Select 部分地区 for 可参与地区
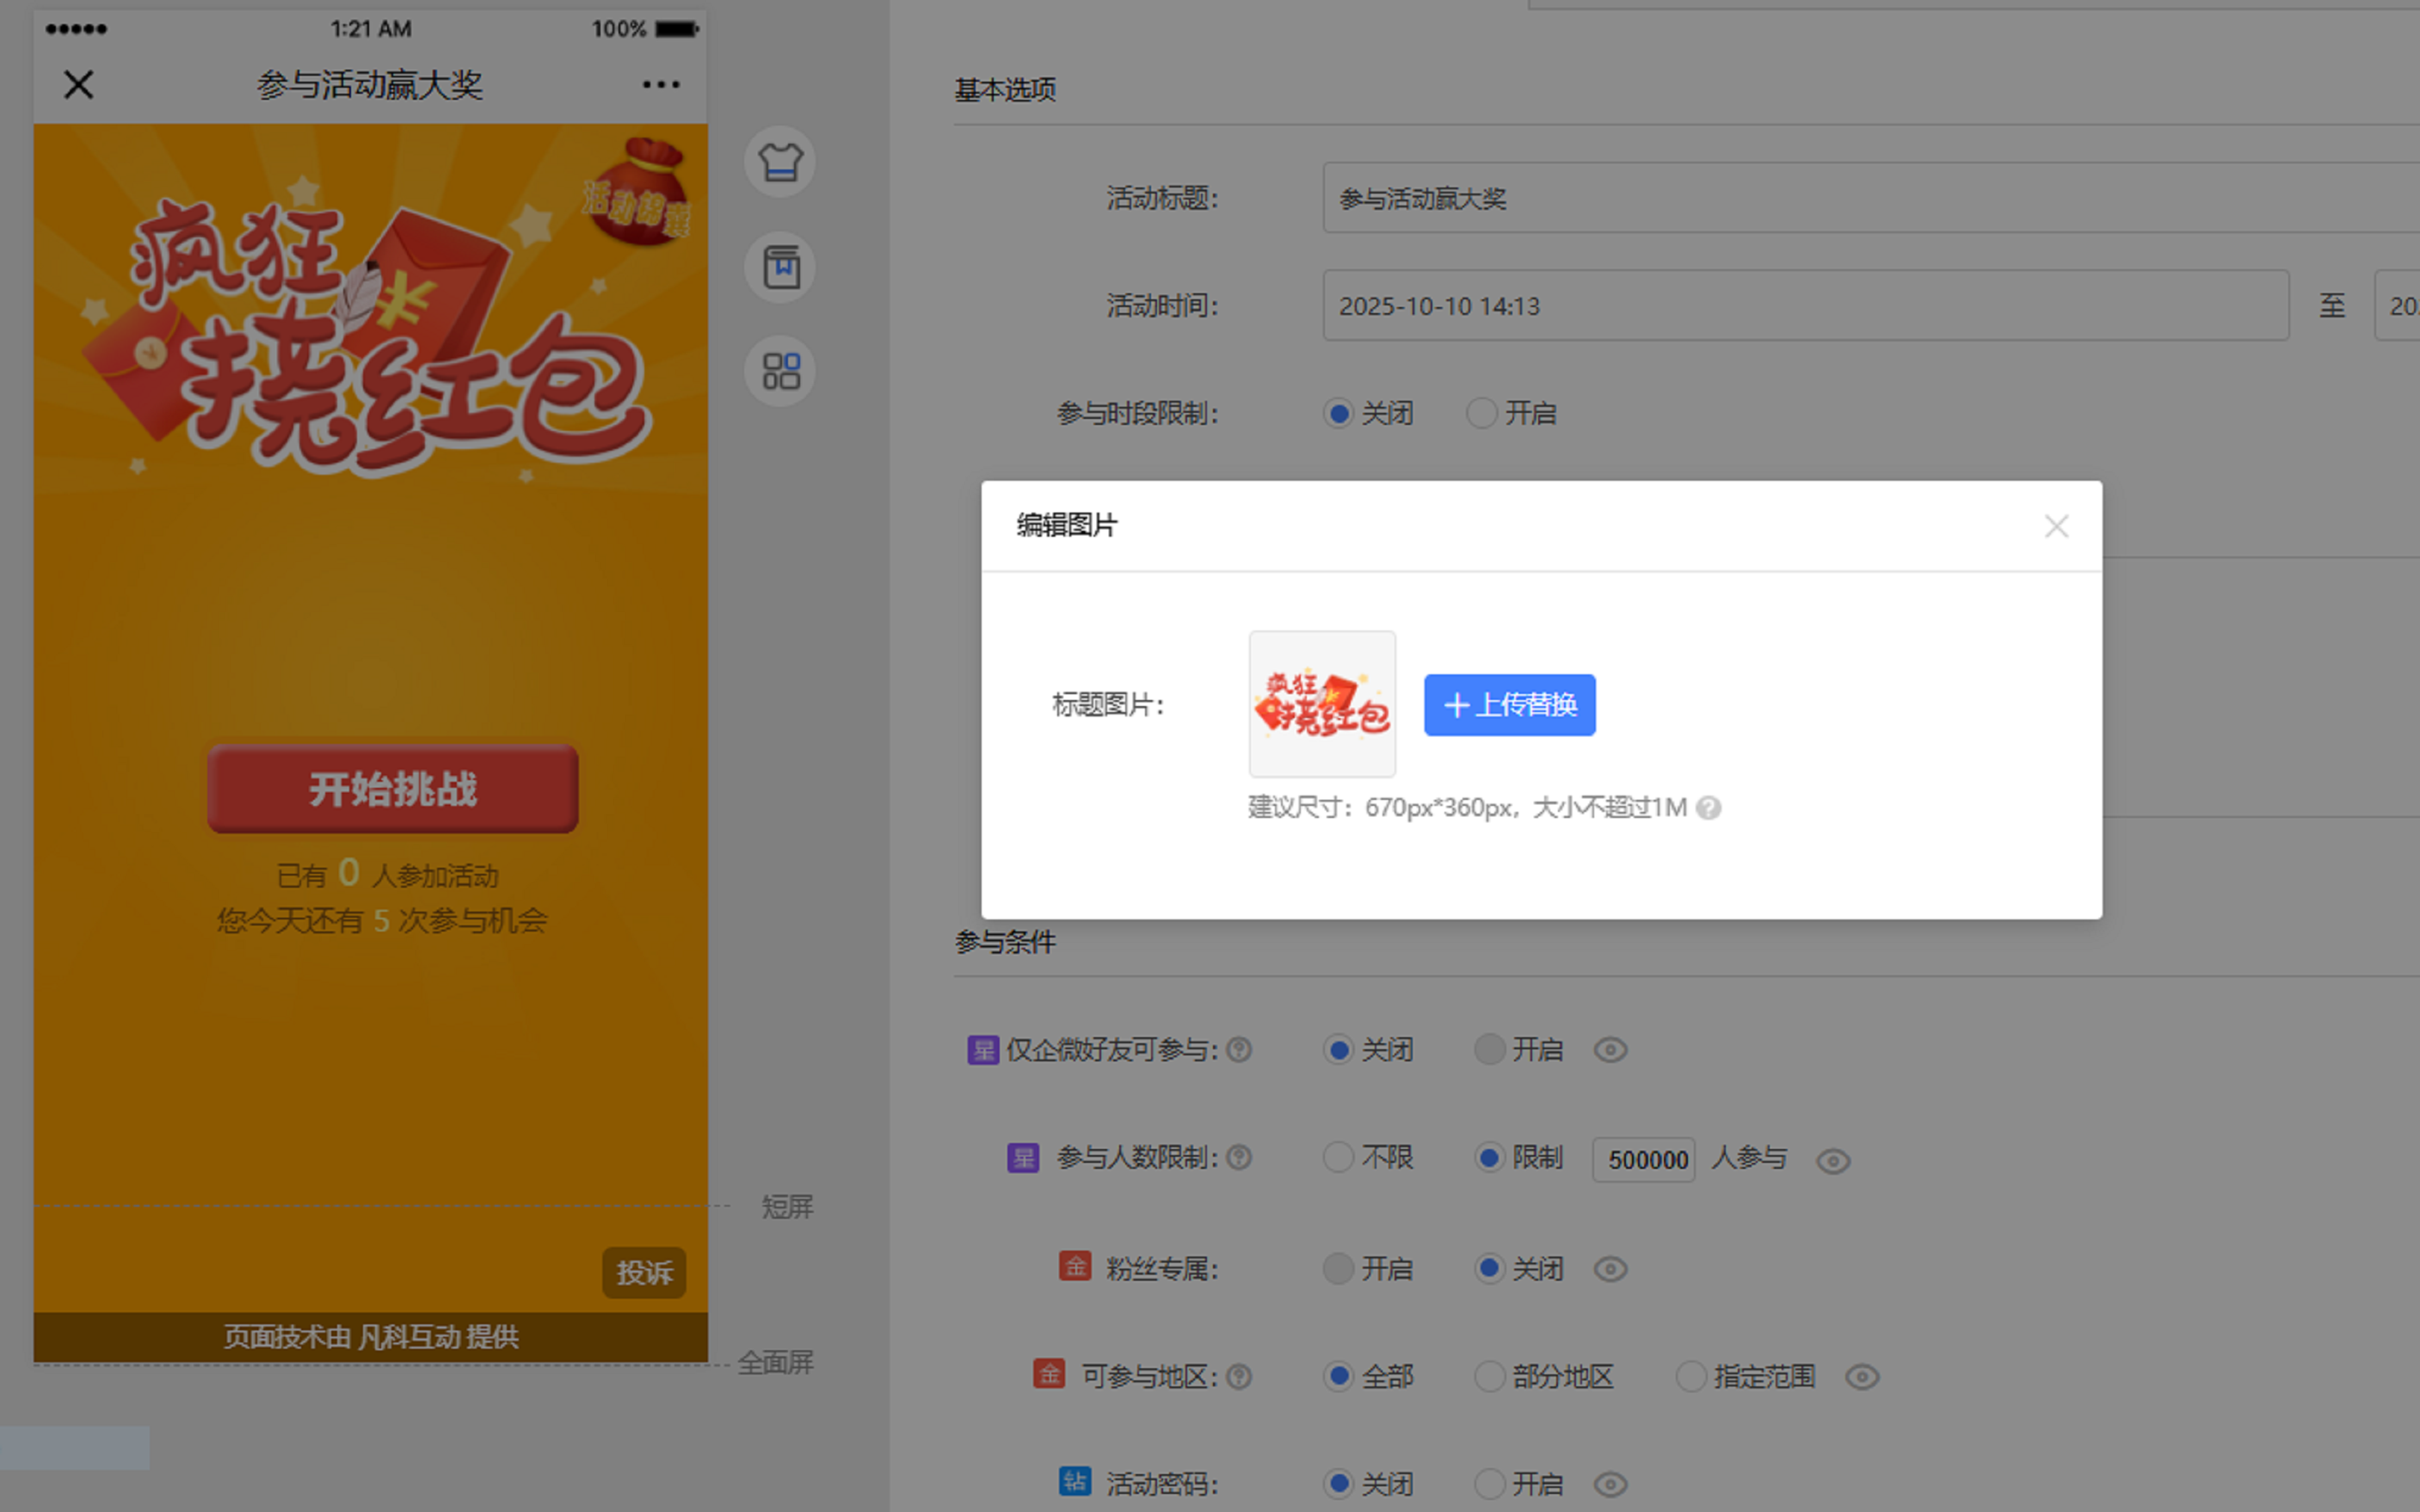The image size is (2420, 1512). click(x=1490, y=1377)
